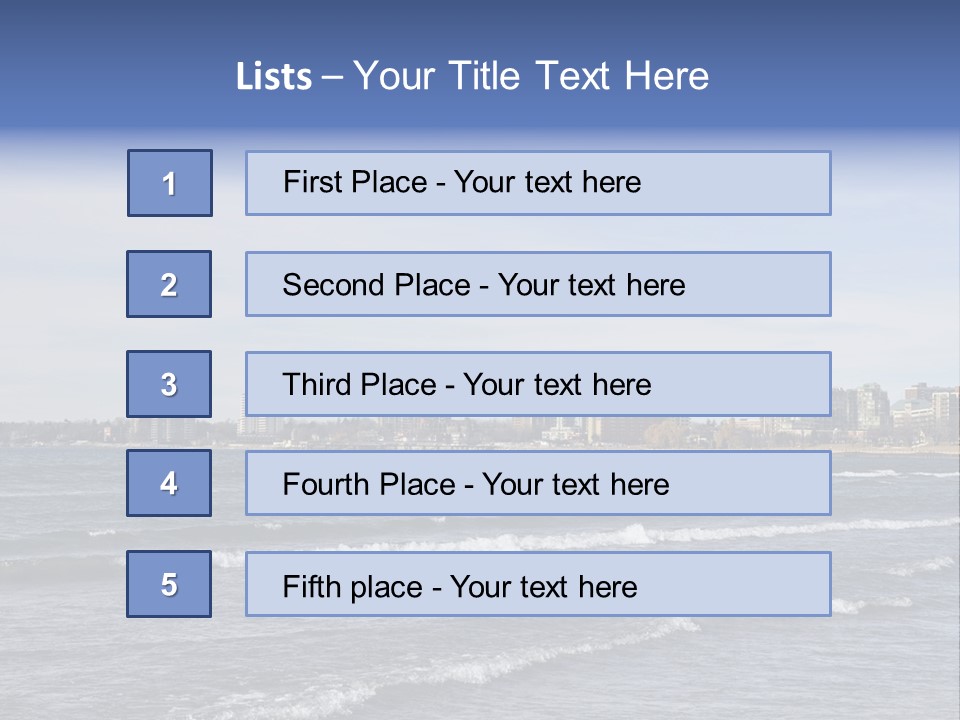
Task: Click the words Title Text Here
Action: tap(579, 76)
